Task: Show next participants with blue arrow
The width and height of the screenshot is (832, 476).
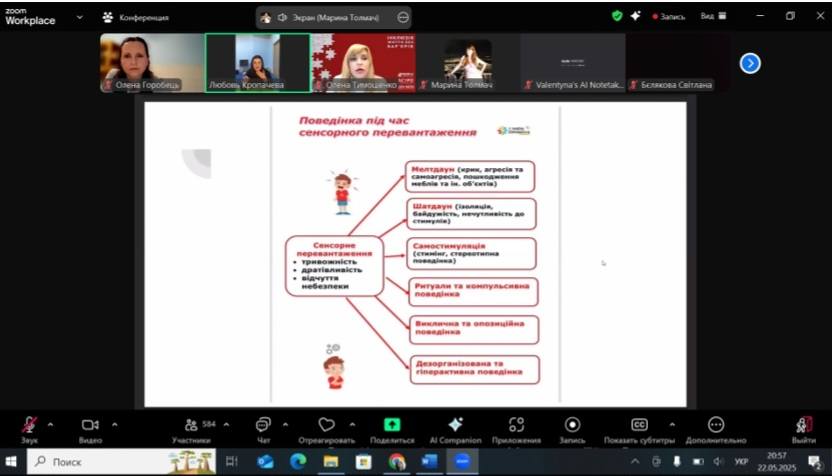Action: coord(750,63)
